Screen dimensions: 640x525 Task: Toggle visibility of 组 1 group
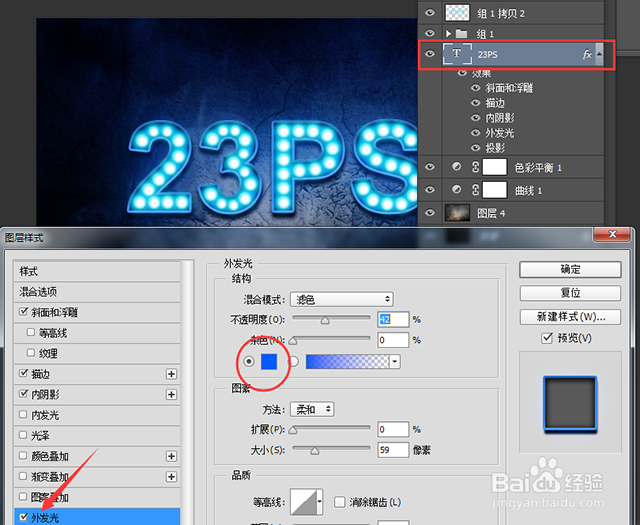coord(429,33)
